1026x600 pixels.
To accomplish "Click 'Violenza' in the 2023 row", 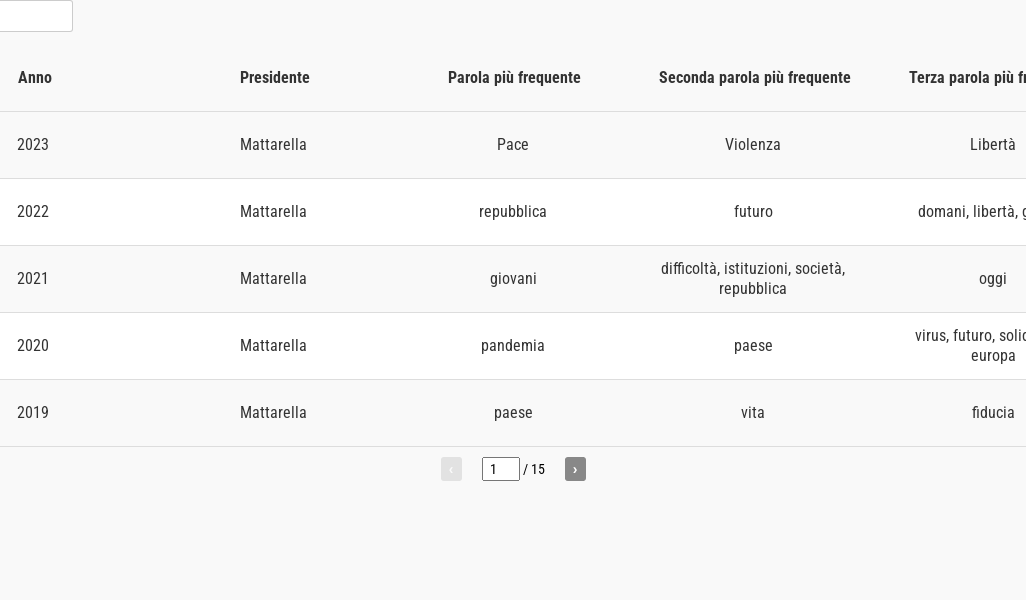I will (x=753, y=145).
